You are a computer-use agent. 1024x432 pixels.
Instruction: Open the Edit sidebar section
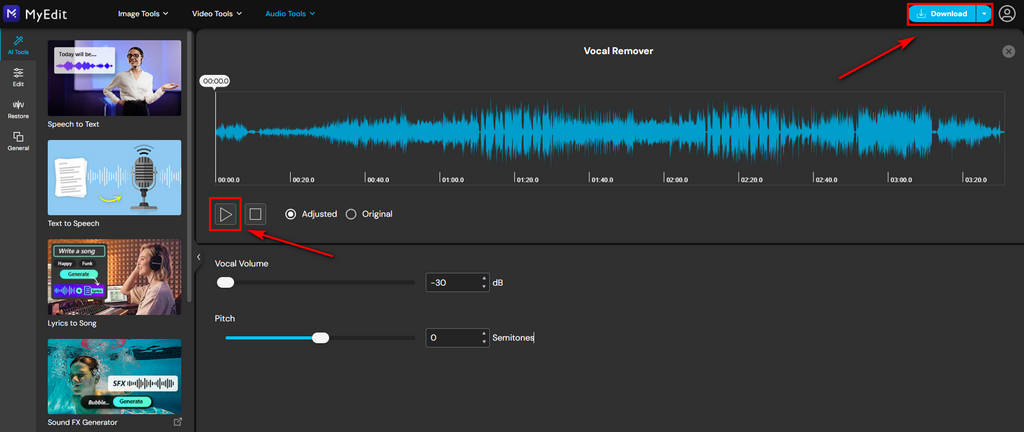(x=18, y=77)
